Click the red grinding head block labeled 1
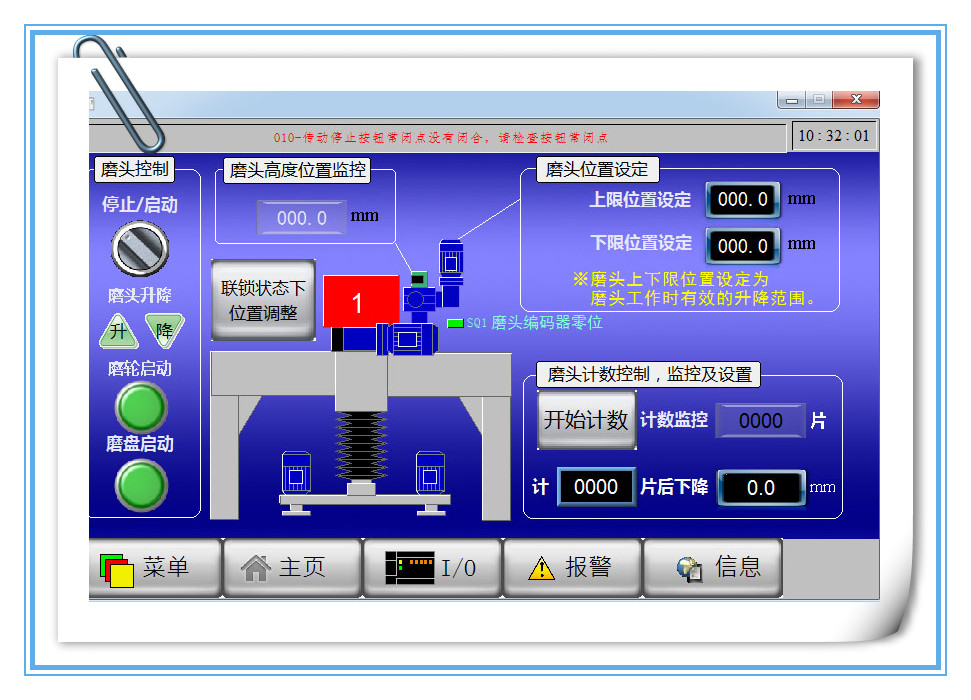The width and height of the screenshot is (971, 700). (x=360, y=301)
